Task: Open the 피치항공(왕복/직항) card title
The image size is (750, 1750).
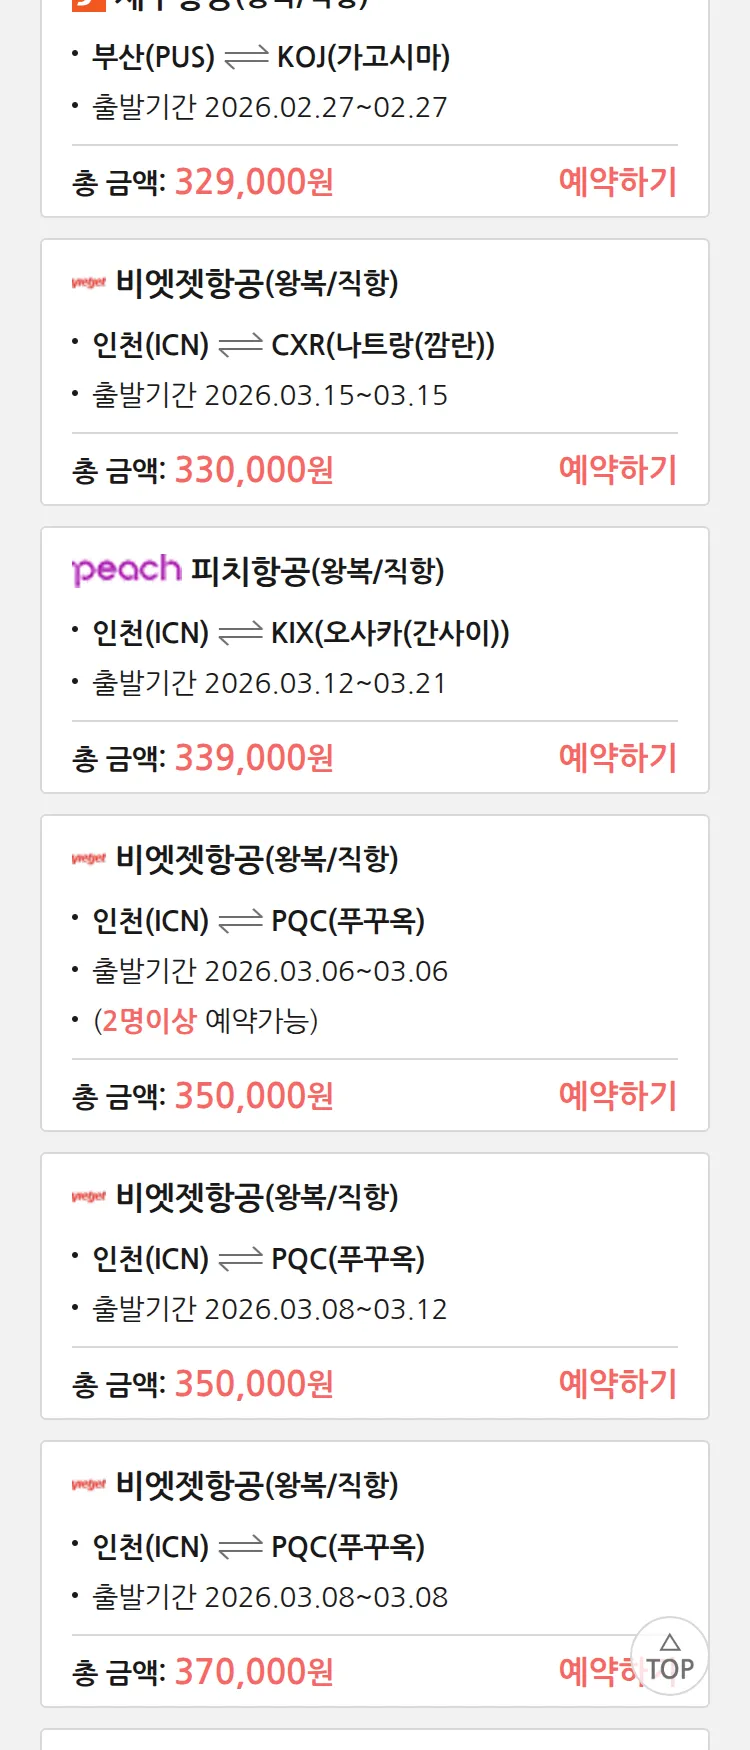Action: (x=317, y=571)
